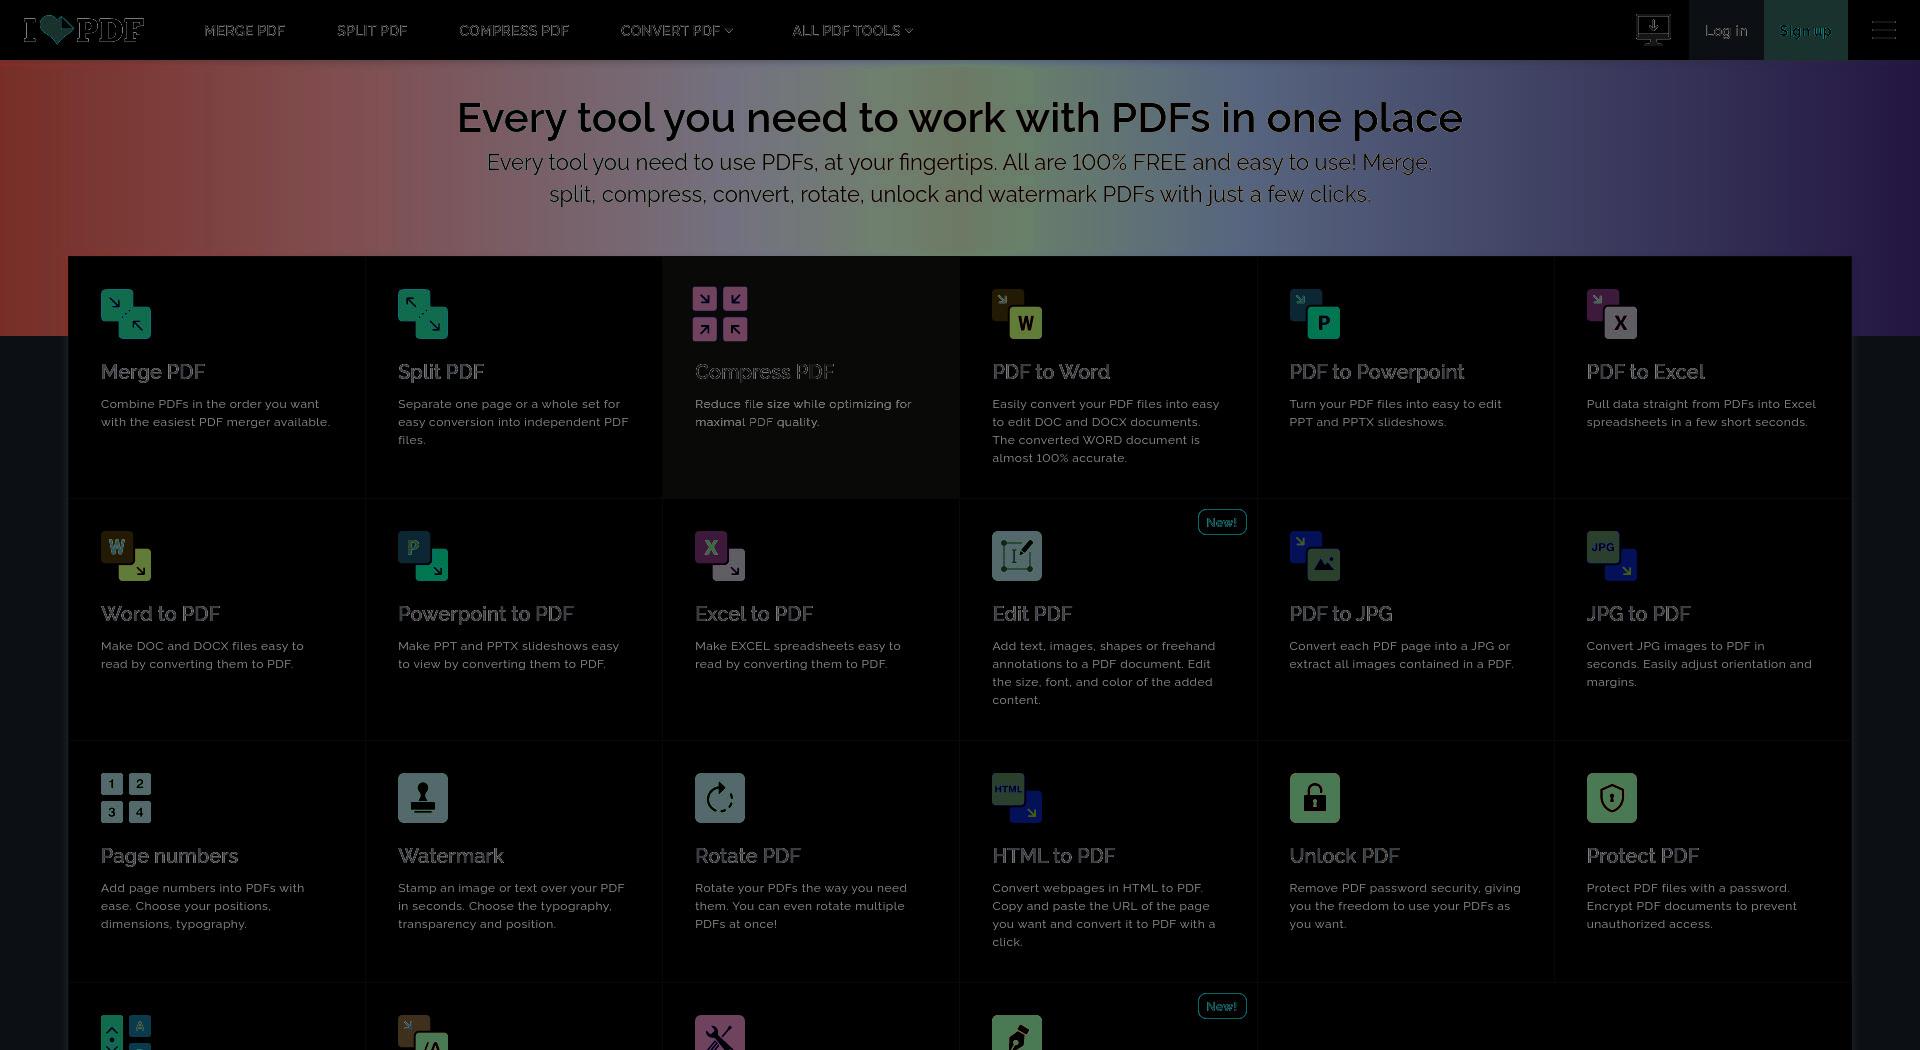Open the Word to PDF title link
This screenshot has height=1050, width=1920.
click(161, 614)
